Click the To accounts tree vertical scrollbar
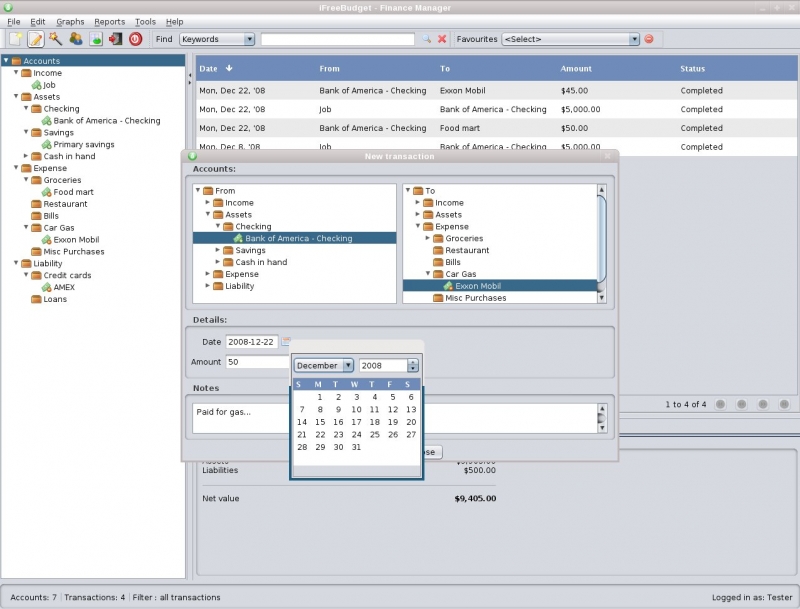Screen dimensions: 800x609 click(602, 240)
